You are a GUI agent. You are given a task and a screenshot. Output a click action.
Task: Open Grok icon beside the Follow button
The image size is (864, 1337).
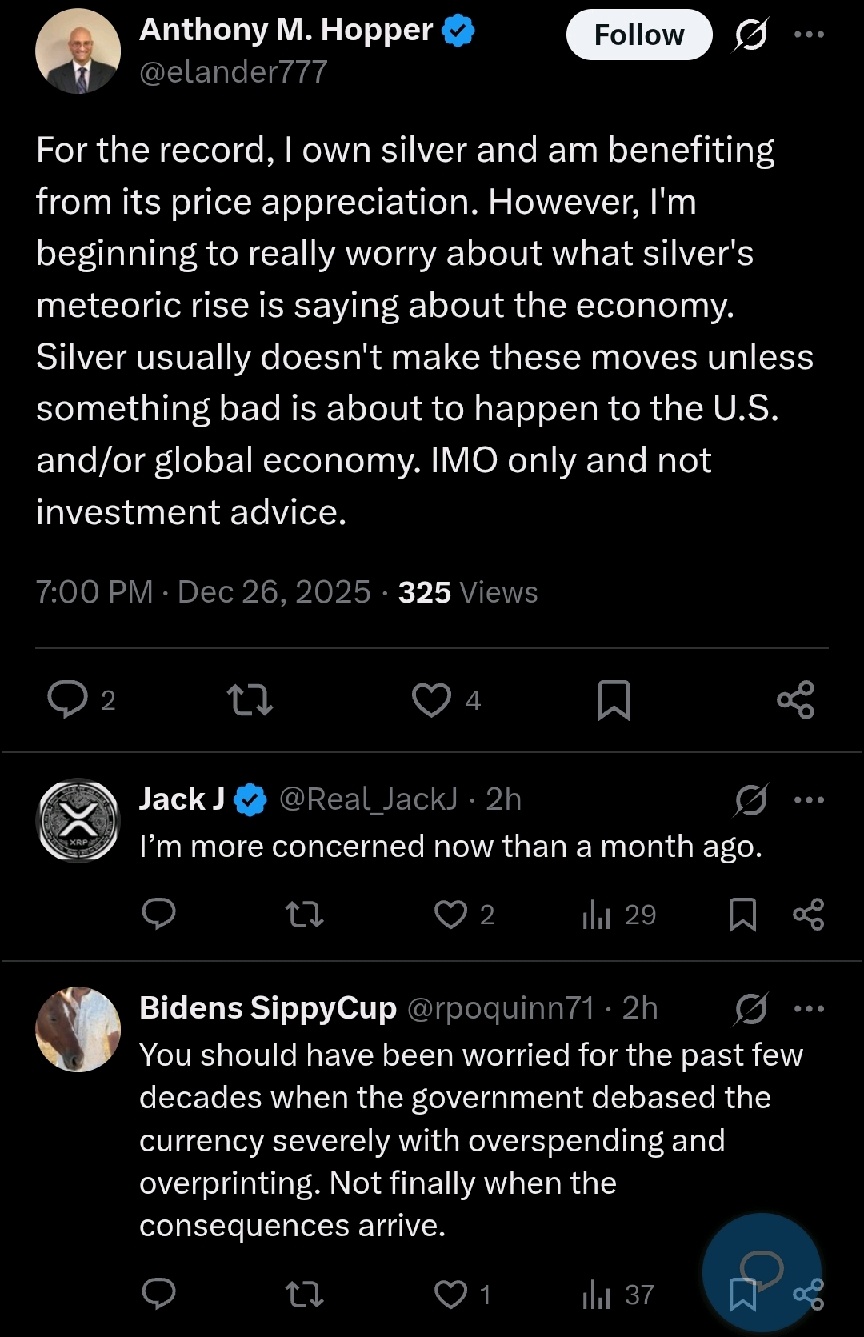click(751, 35)
